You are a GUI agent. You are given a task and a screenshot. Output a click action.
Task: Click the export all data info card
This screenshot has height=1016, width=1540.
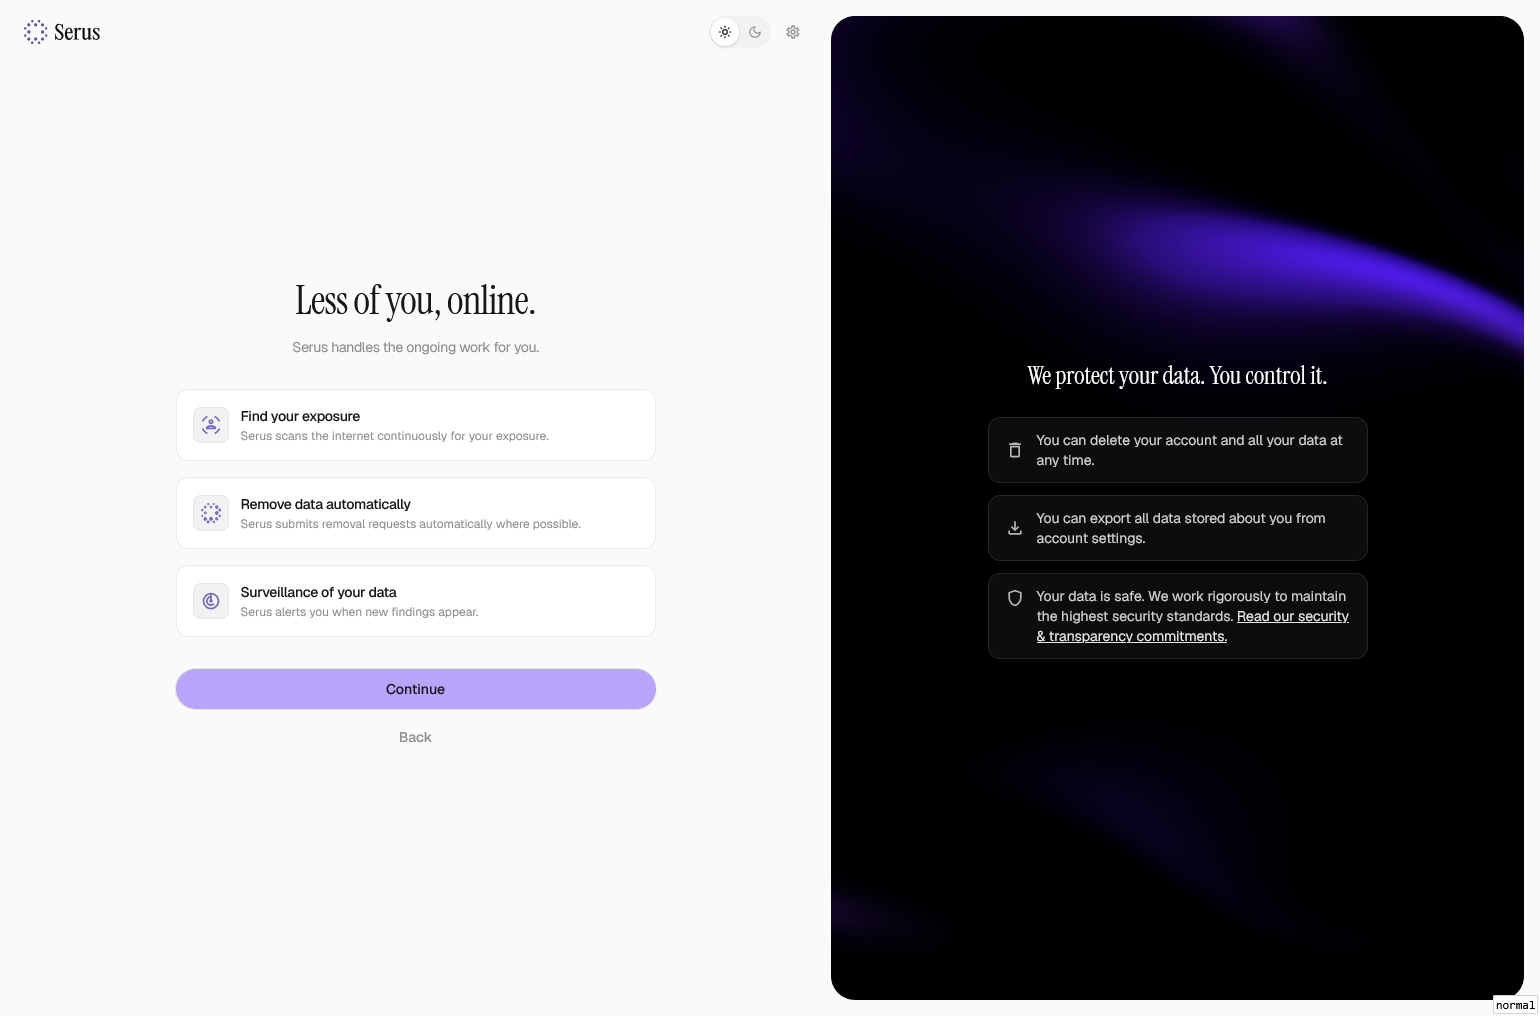(1178, 528)
